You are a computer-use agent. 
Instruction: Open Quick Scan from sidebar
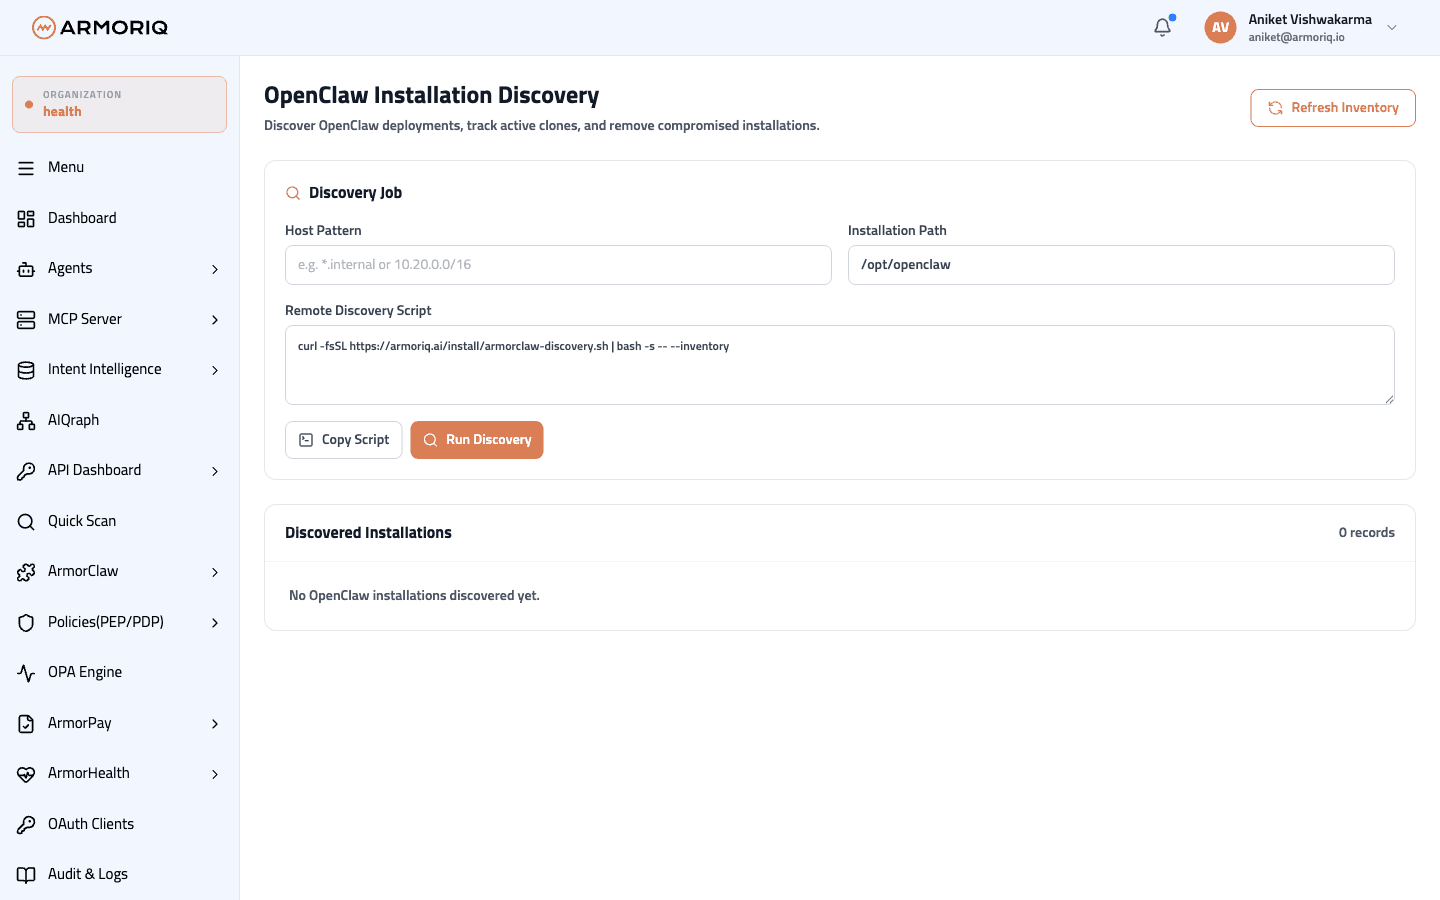pyautogui.click(x=119, y=521)
